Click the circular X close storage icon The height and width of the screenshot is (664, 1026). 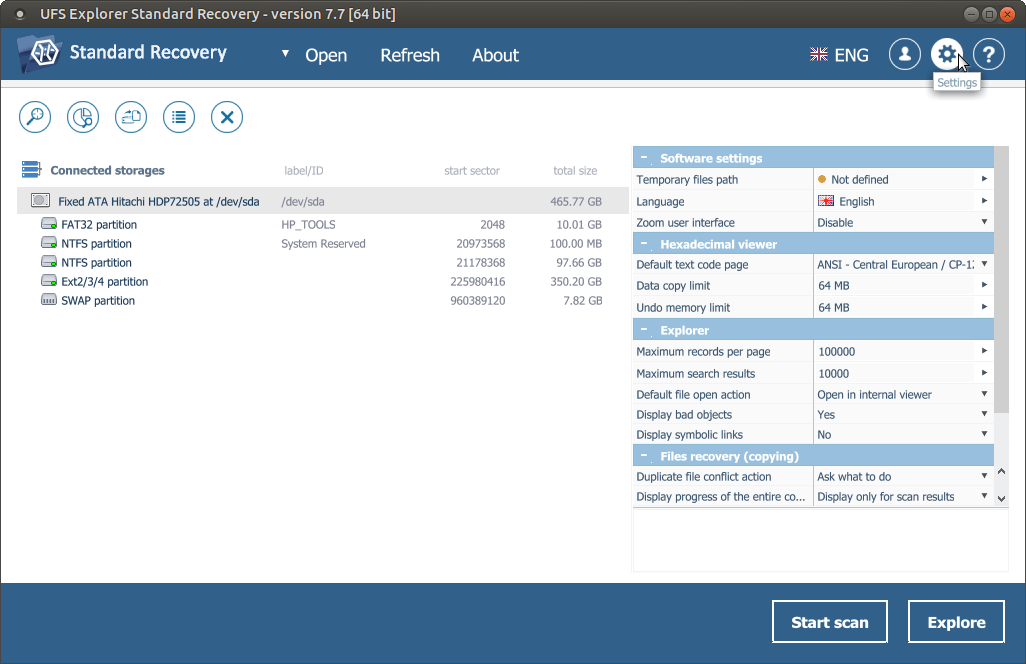click(x=227, y=117)
